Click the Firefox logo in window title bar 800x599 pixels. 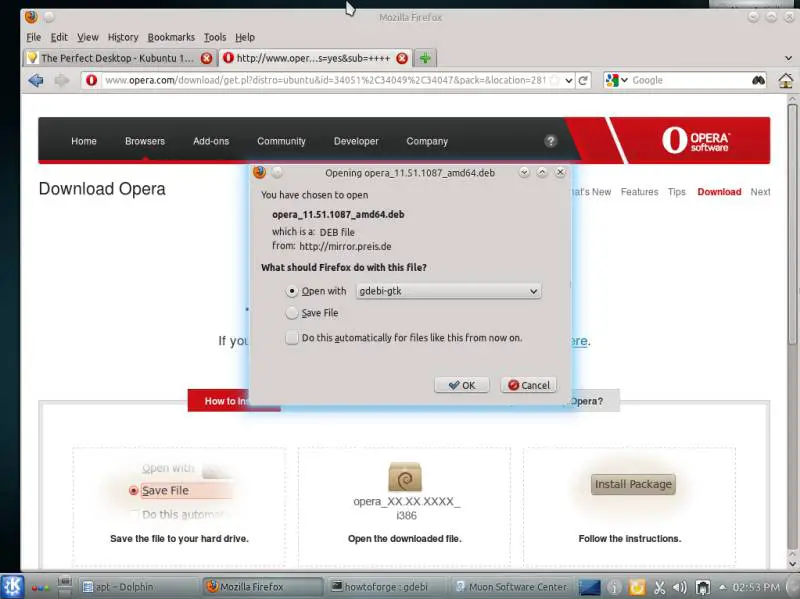[x=31, y=17]
